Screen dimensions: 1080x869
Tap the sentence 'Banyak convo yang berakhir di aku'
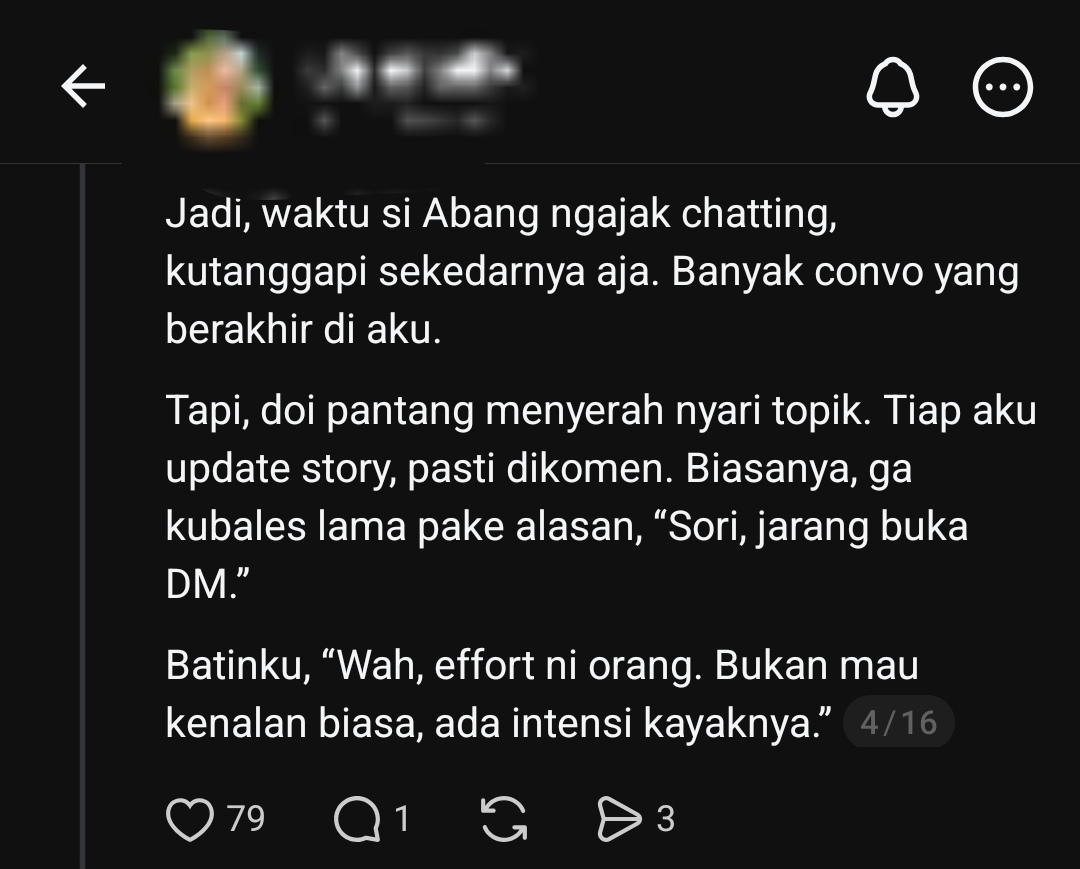[592, 301]
